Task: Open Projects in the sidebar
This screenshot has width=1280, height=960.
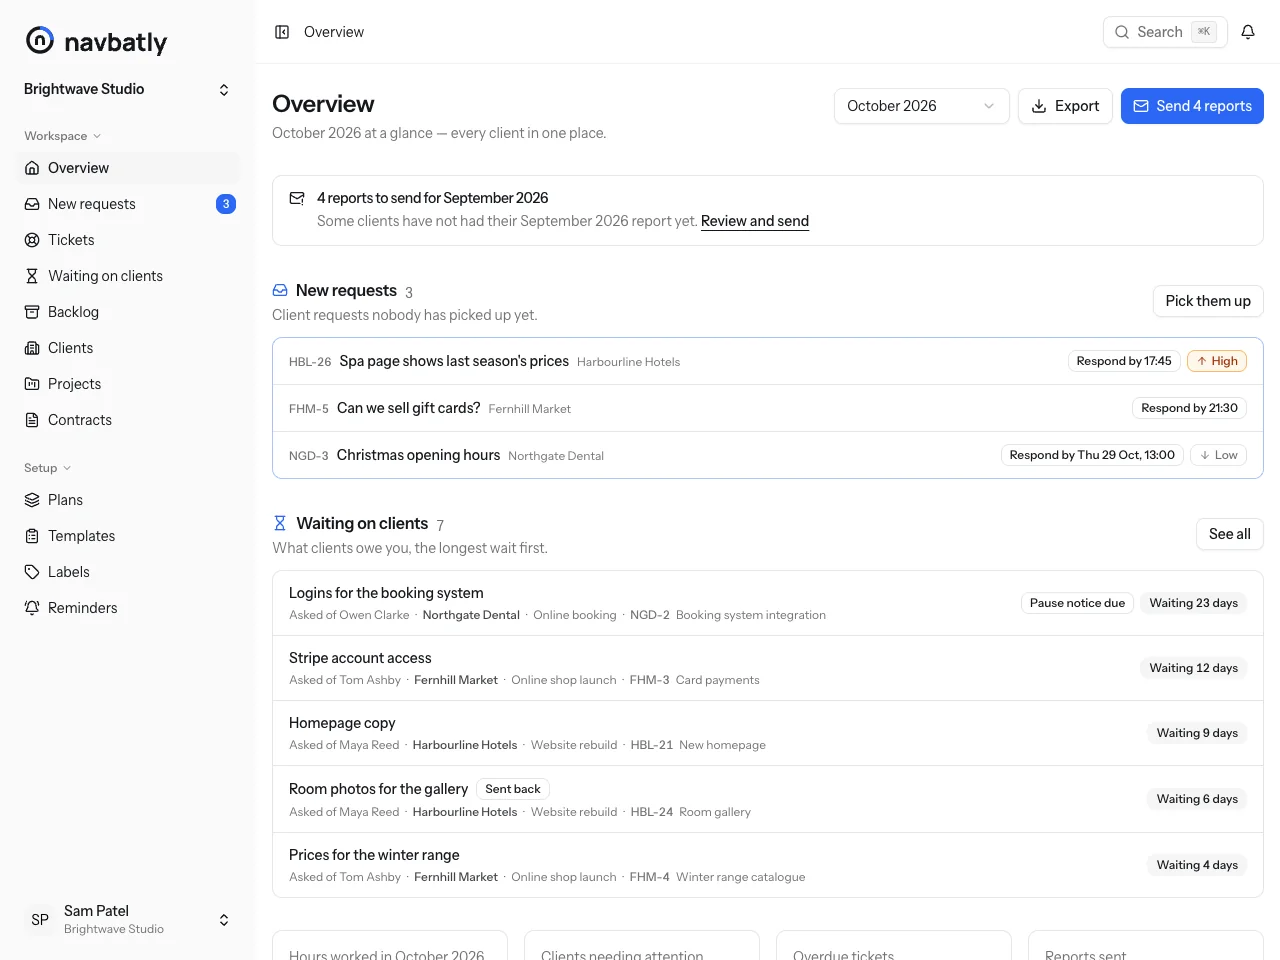Action: click(127, 384)
